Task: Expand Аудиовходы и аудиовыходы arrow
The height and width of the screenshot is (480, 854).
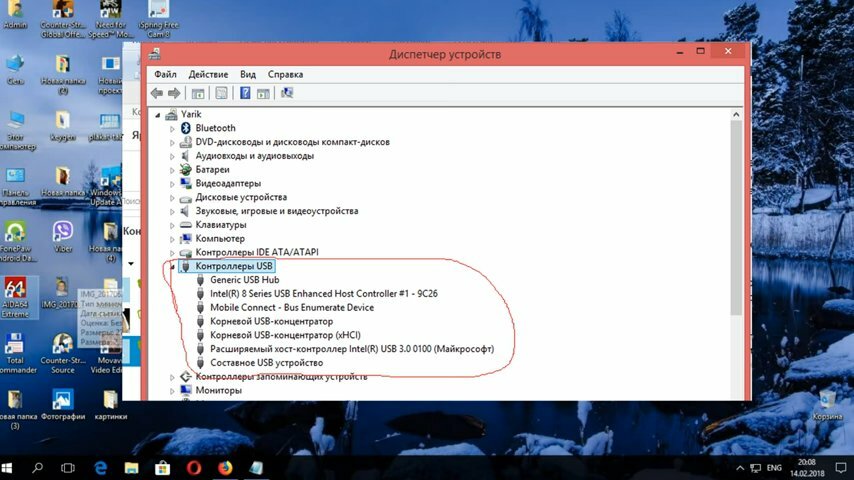Action: pos(172,156)
